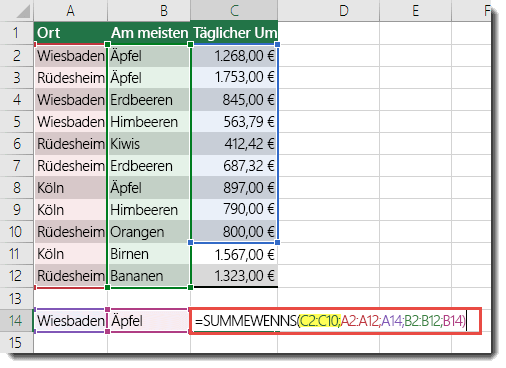Click cell A11 'Köln'

pos(70,254)
